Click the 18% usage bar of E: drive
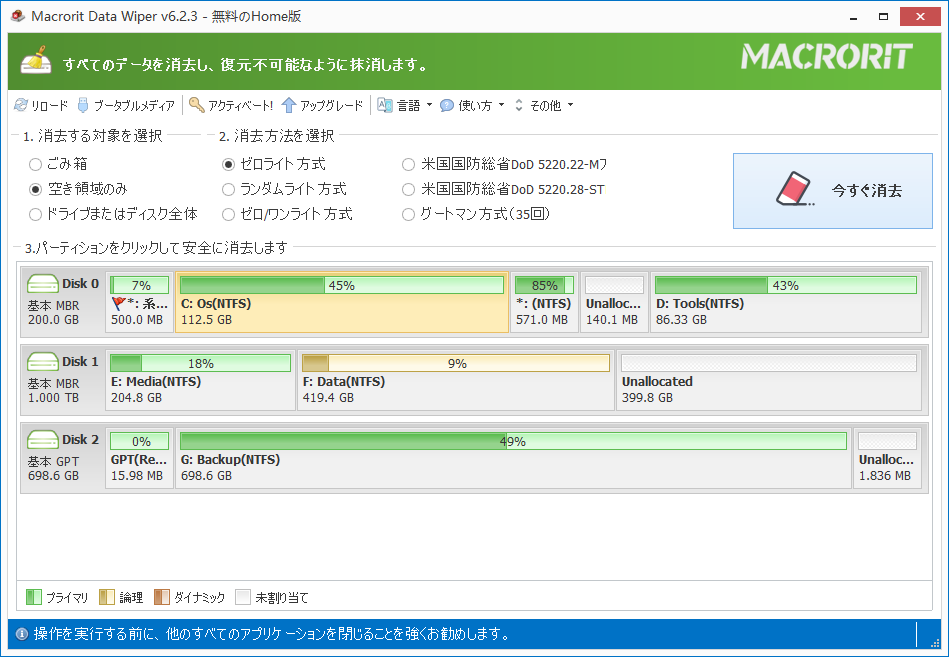The height and width of the screenshot is (657, 949). pyautogui.click(x=200, y=363)
